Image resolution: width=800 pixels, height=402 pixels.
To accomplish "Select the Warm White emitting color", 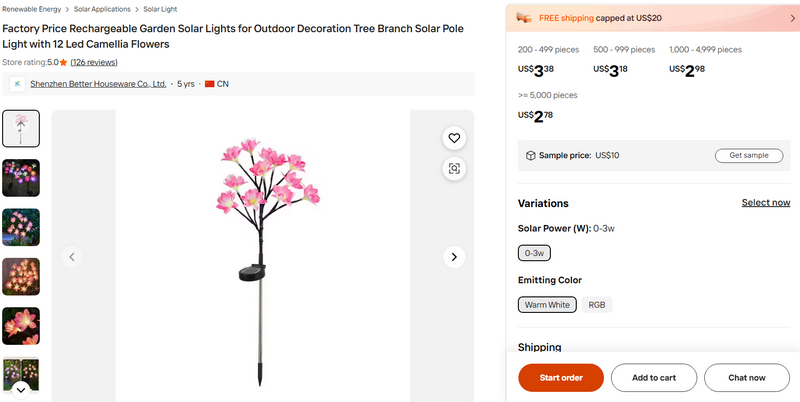I will 547,305.
